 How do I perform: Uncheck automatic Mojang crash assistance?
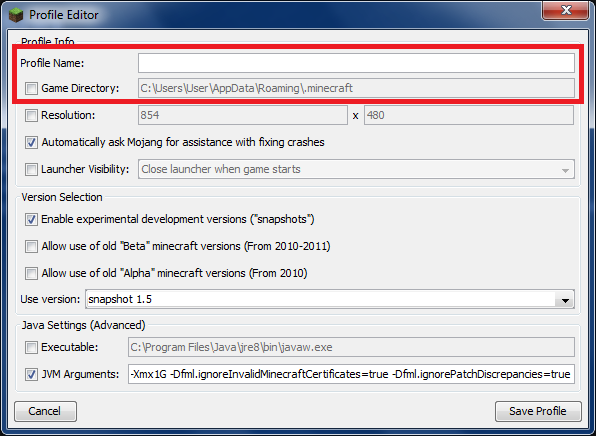tap(31, 143)
